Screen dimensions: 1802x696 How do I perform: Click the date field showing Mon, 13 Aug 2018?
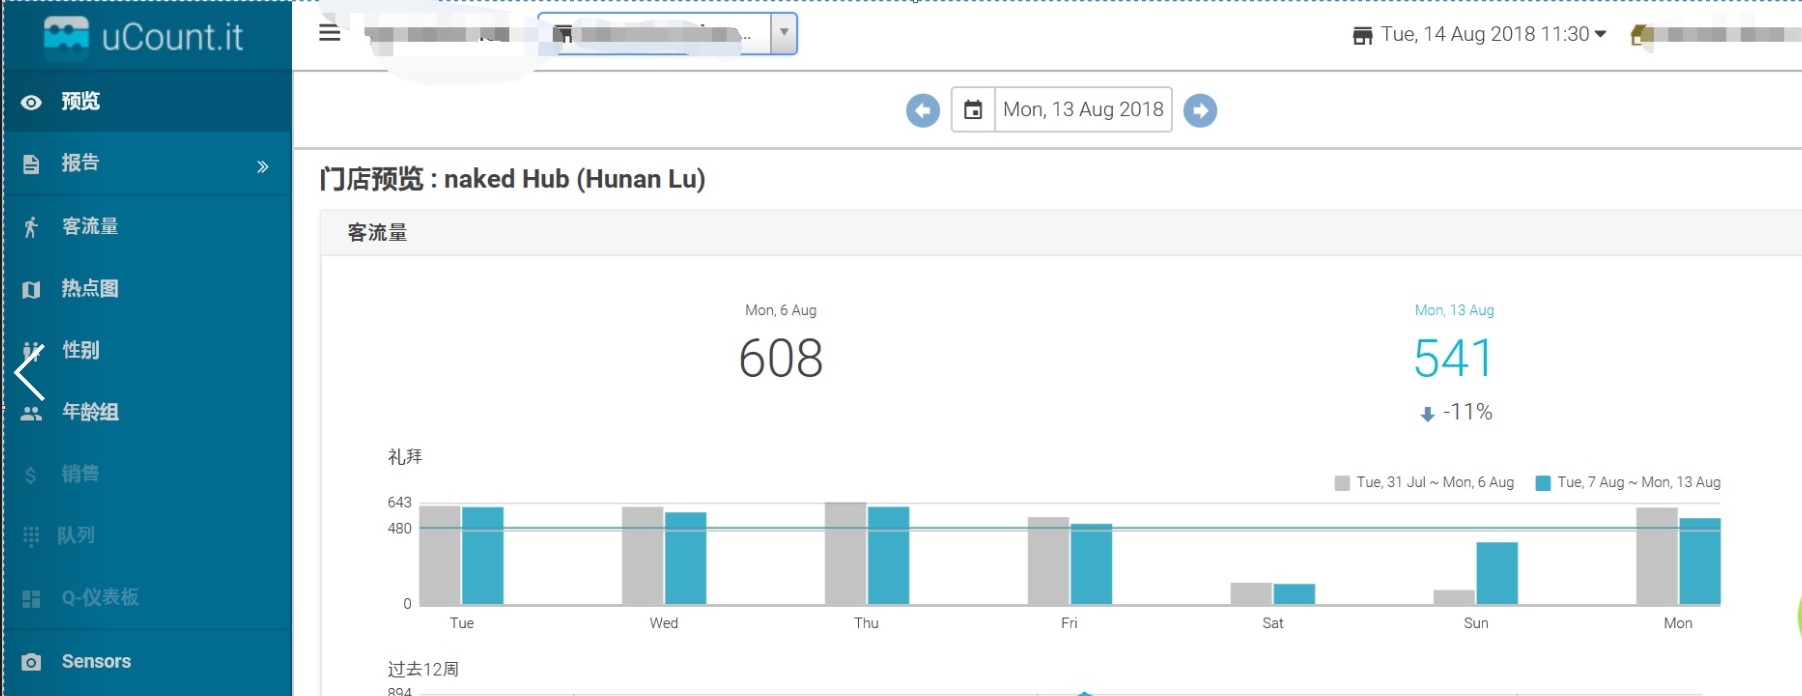tap(1083, 110)
